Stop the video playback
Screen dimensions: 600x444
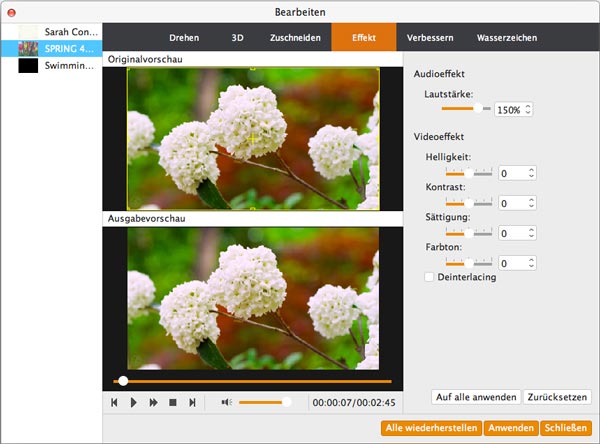click(173, 402)
